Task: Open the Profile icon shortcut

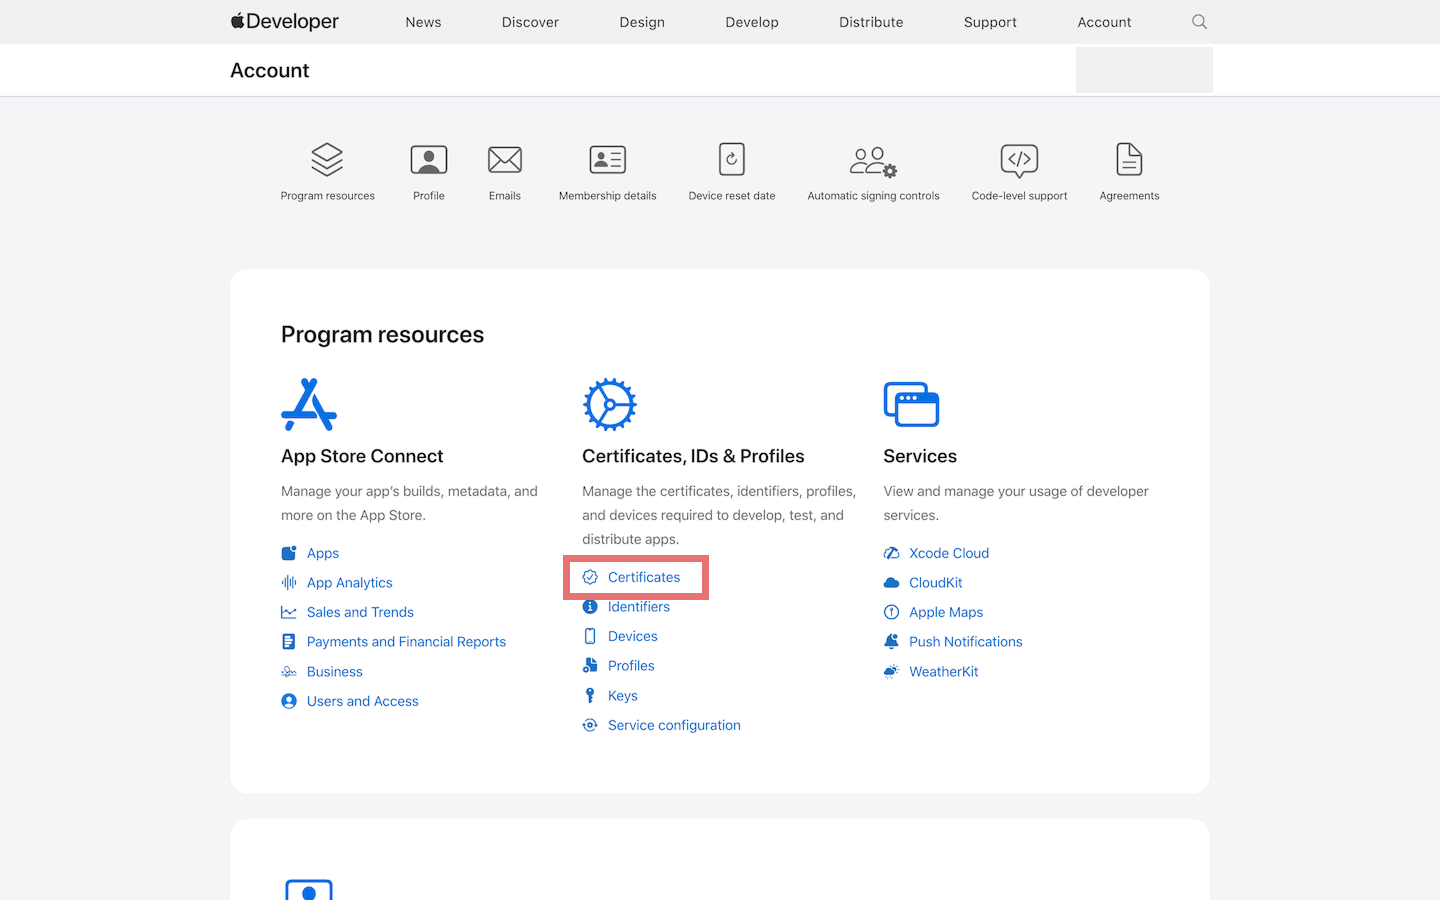Action: (x=429, y=161)
